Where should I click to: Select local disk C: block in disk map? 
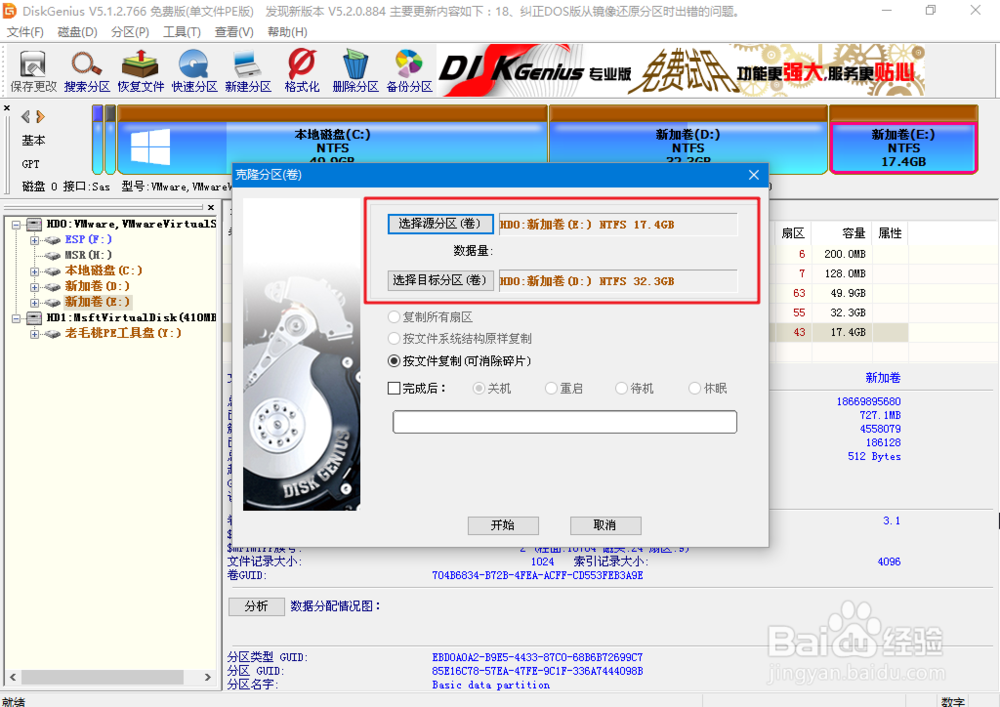click(332, 140)
